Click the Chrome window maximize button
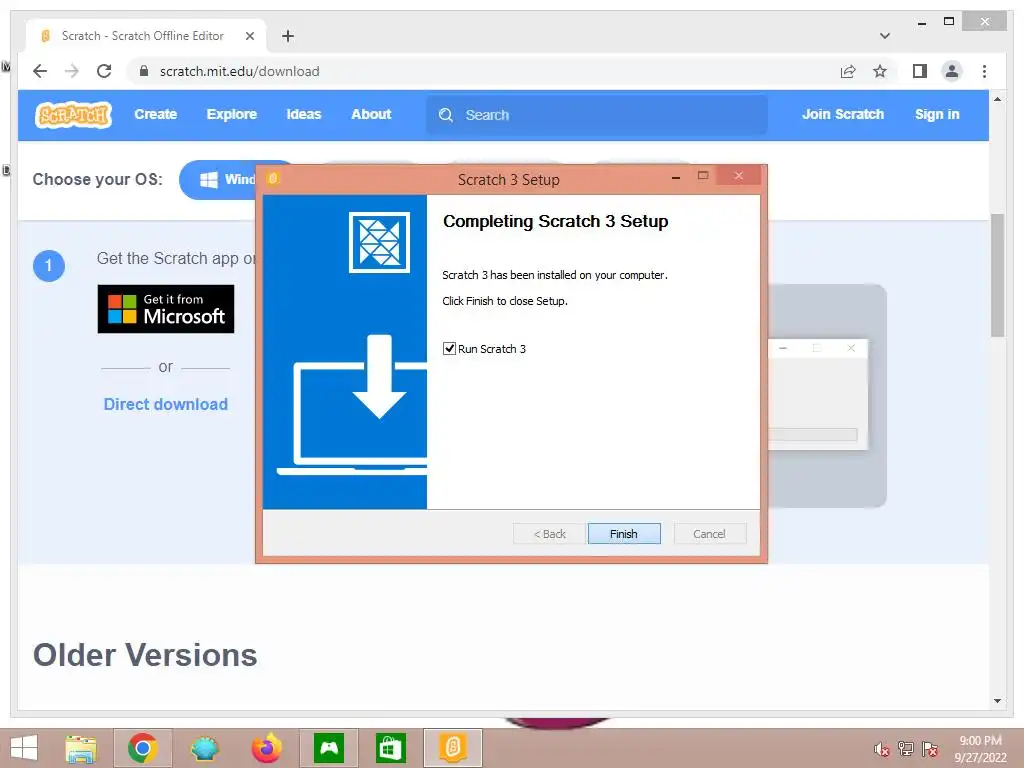Viewport: 1024px width, 768px height. (x=949, y=22)
